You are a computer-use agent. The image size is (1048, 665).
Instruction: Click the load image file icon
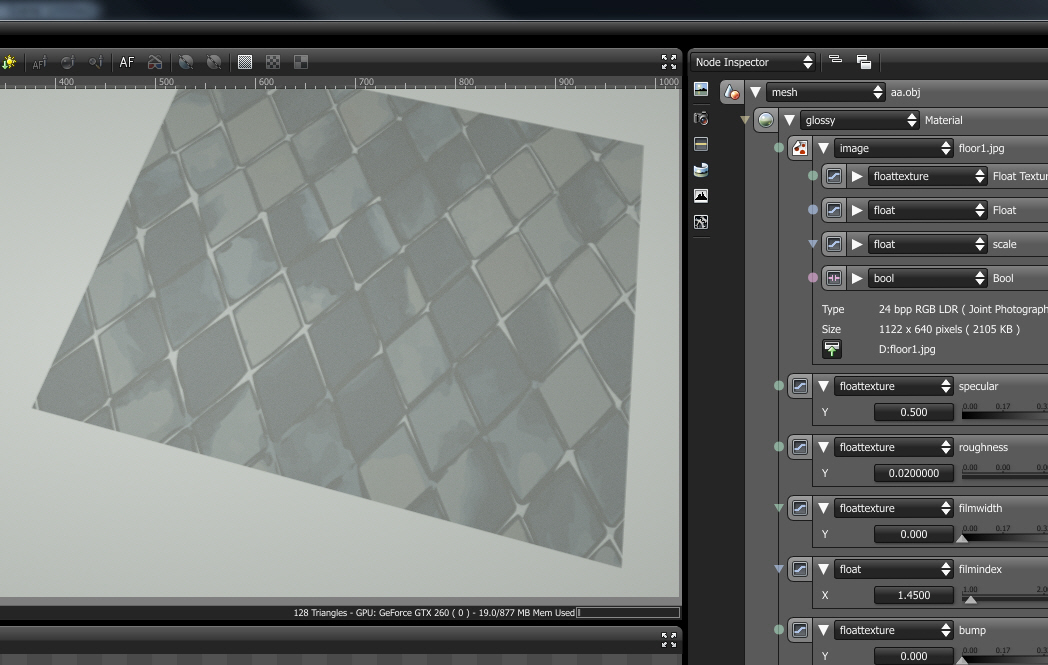(832, 349)
